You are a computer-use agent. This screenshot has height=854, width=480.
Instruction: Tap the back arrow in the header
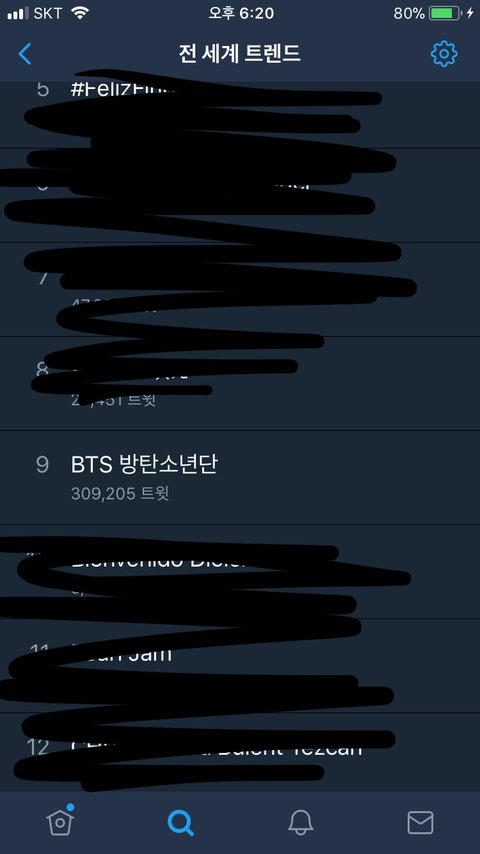pos(25,54)
